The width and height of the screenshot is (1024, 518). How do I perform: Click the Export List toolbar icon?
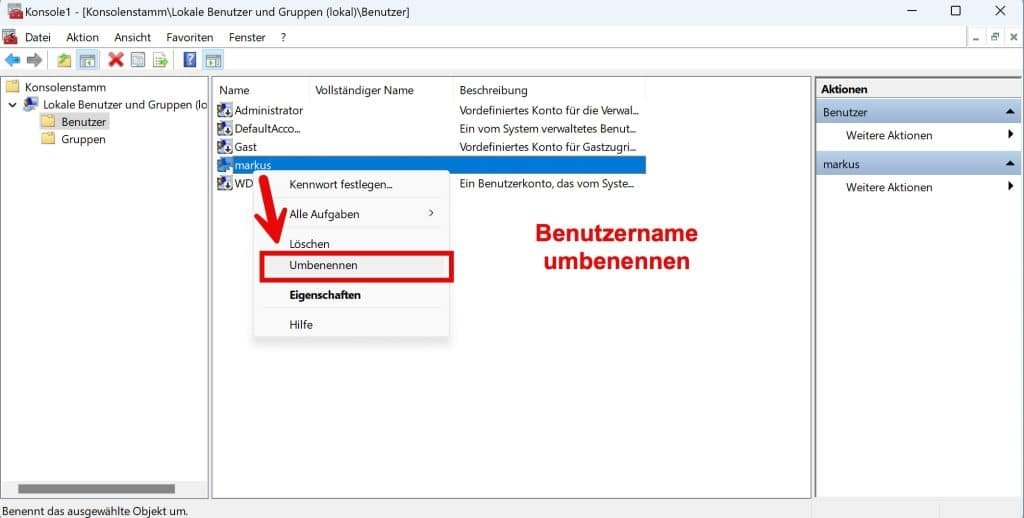(x=160, y=61)
